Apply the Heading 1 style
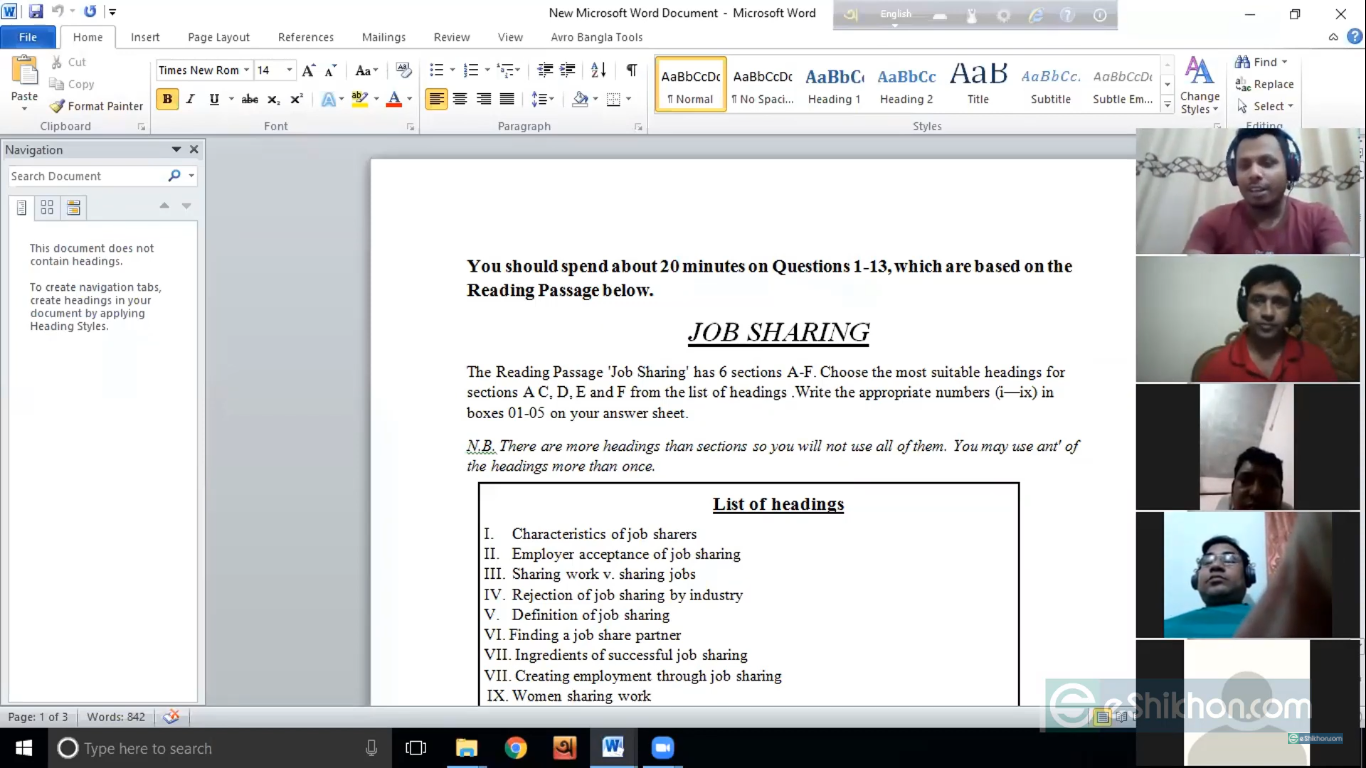 pyautogui.click(x=834, y=84)
